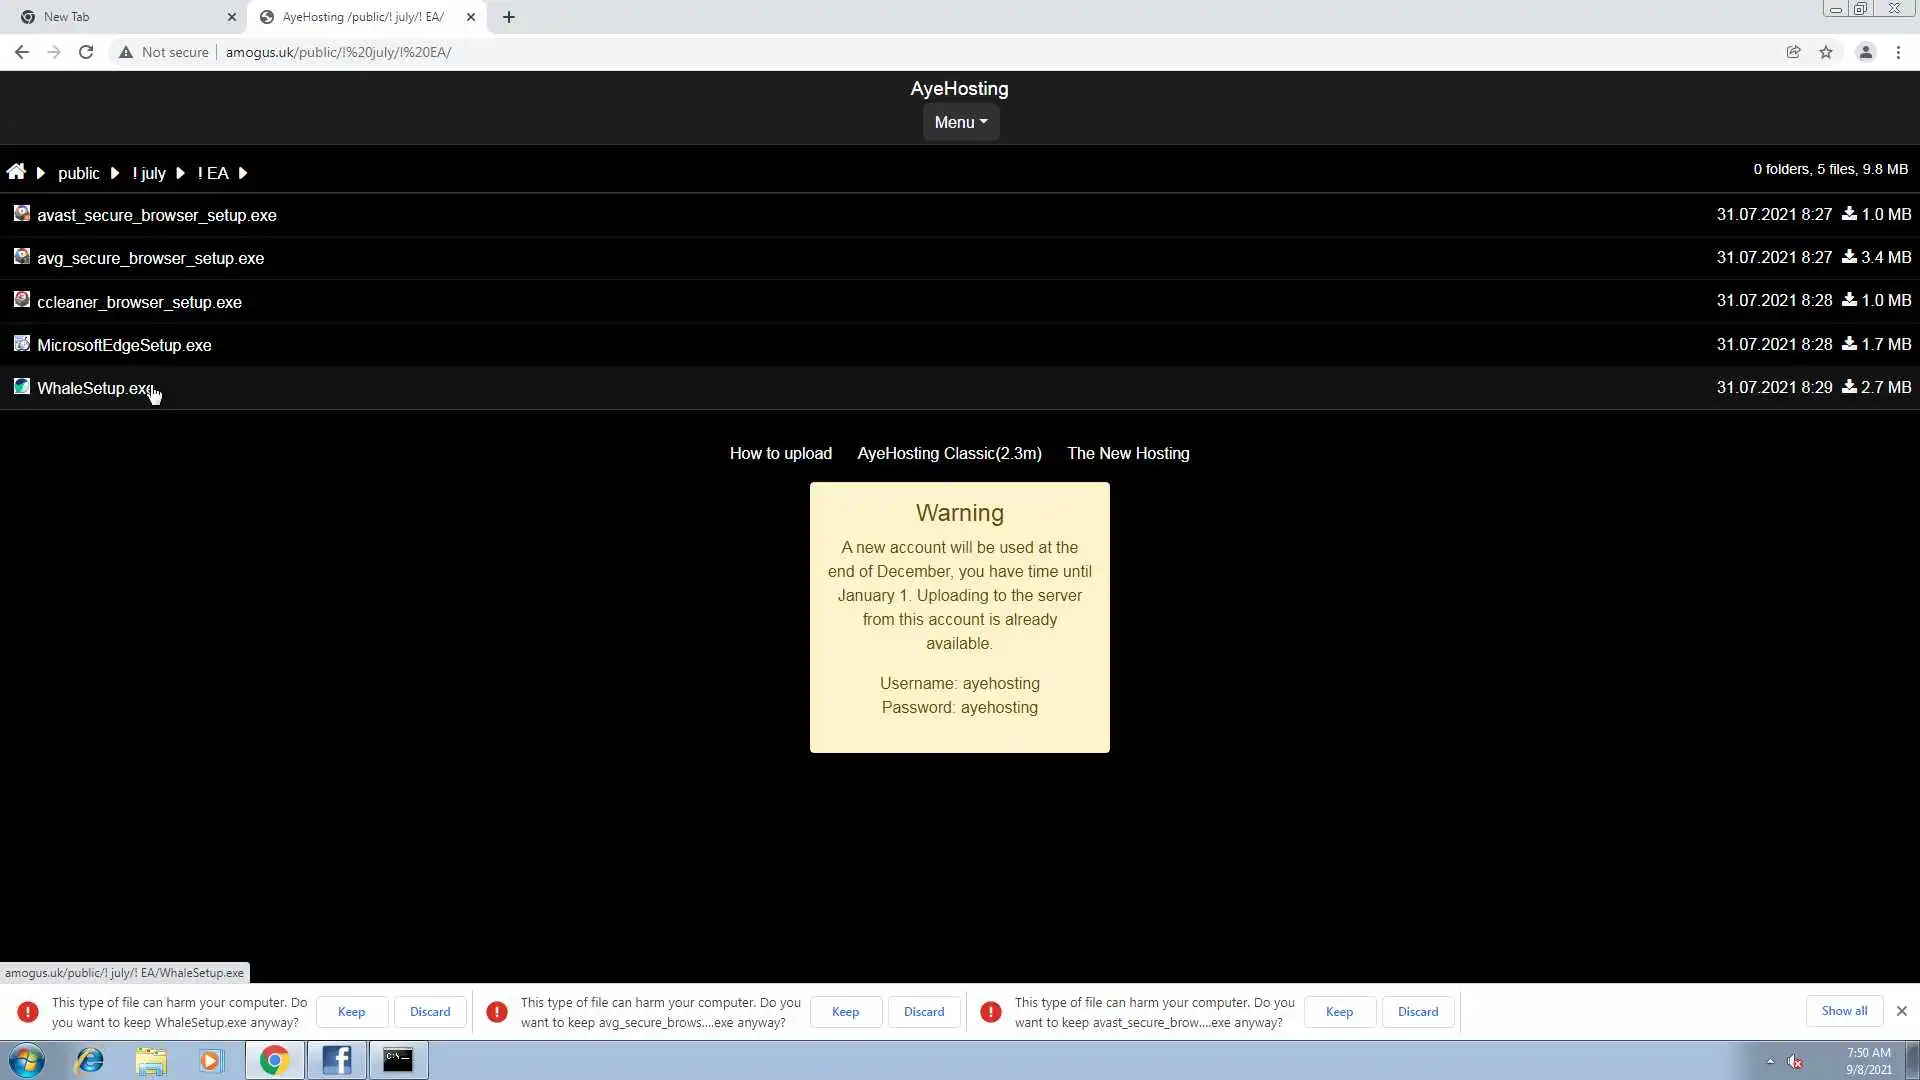
Task: Open the Menu dropdown
Action: coord(960,122)
